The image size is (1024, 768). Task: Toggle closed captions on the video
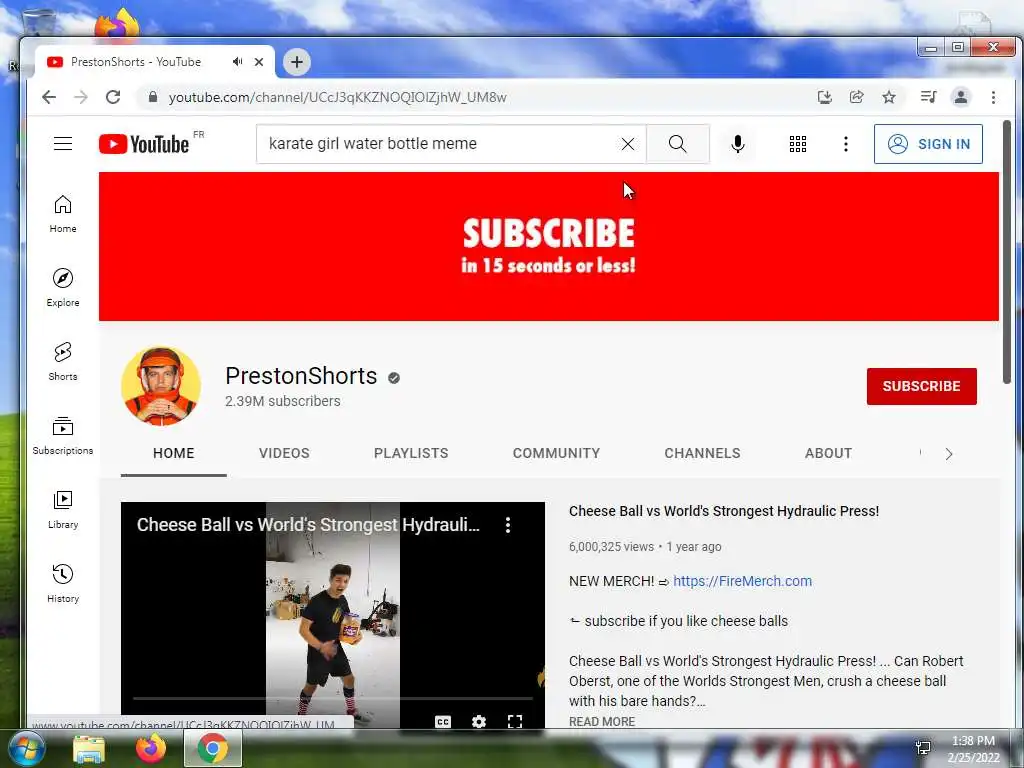click(x=443, y=721)
